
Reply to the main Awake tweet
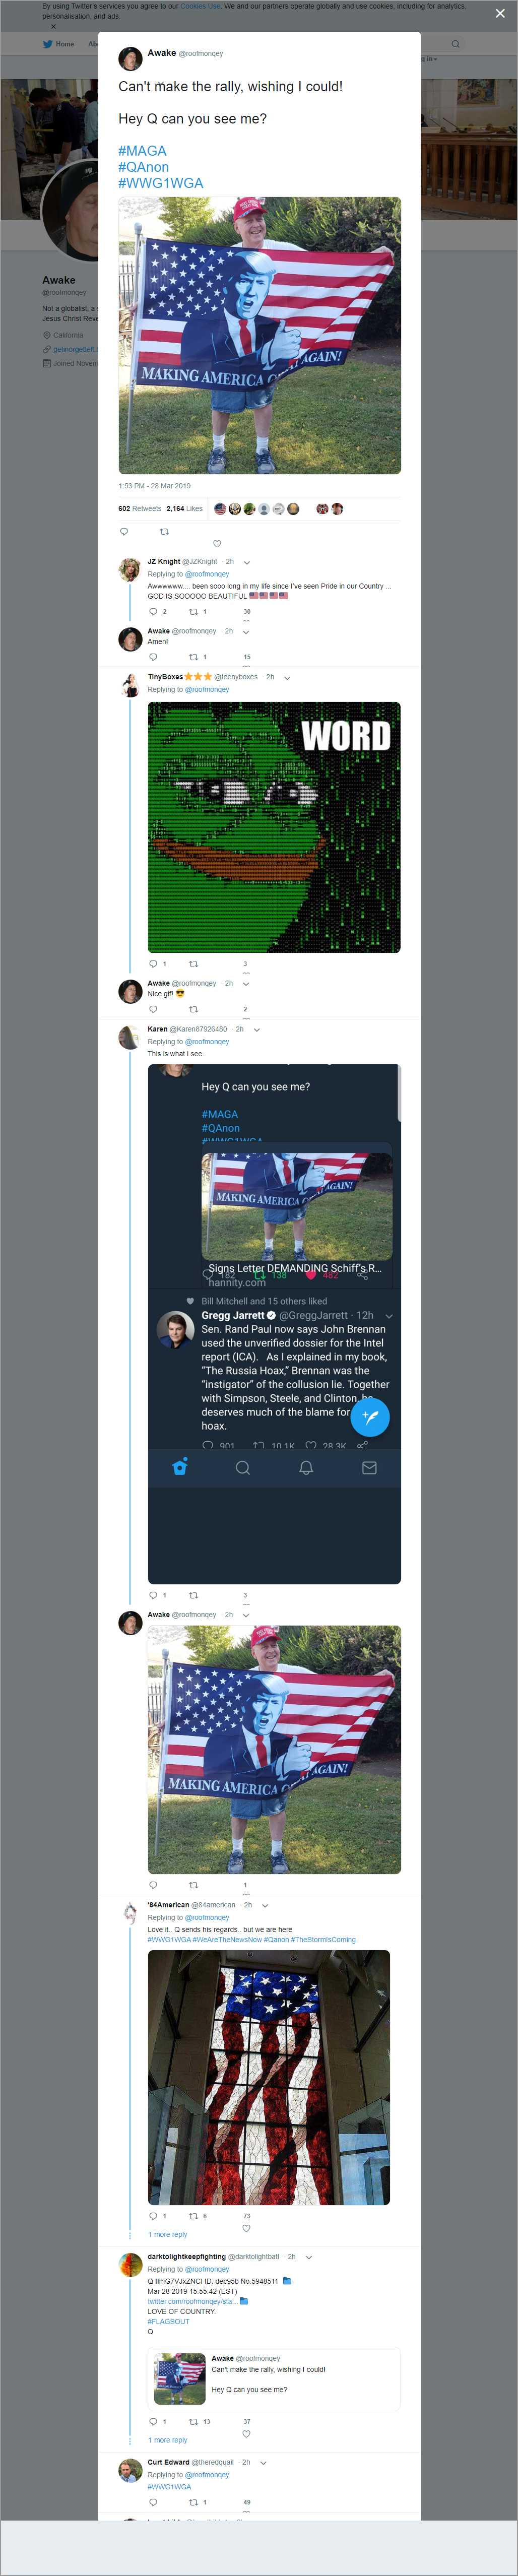click(x=124, y=531)
